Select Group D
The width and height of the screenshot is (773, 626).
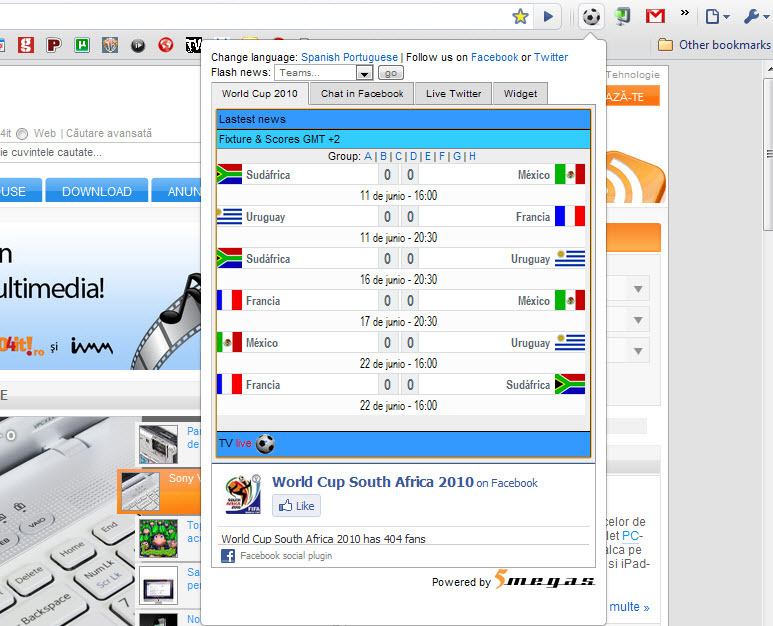coord(414,156)
